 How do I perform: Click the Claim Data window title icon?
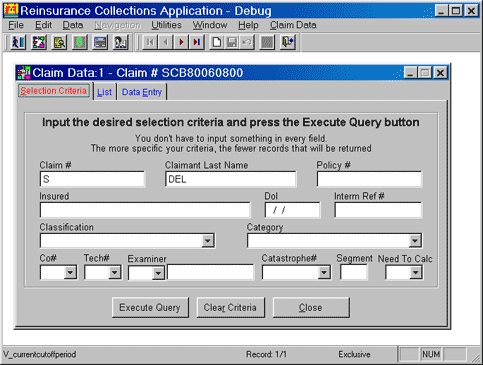click(24, 73)
